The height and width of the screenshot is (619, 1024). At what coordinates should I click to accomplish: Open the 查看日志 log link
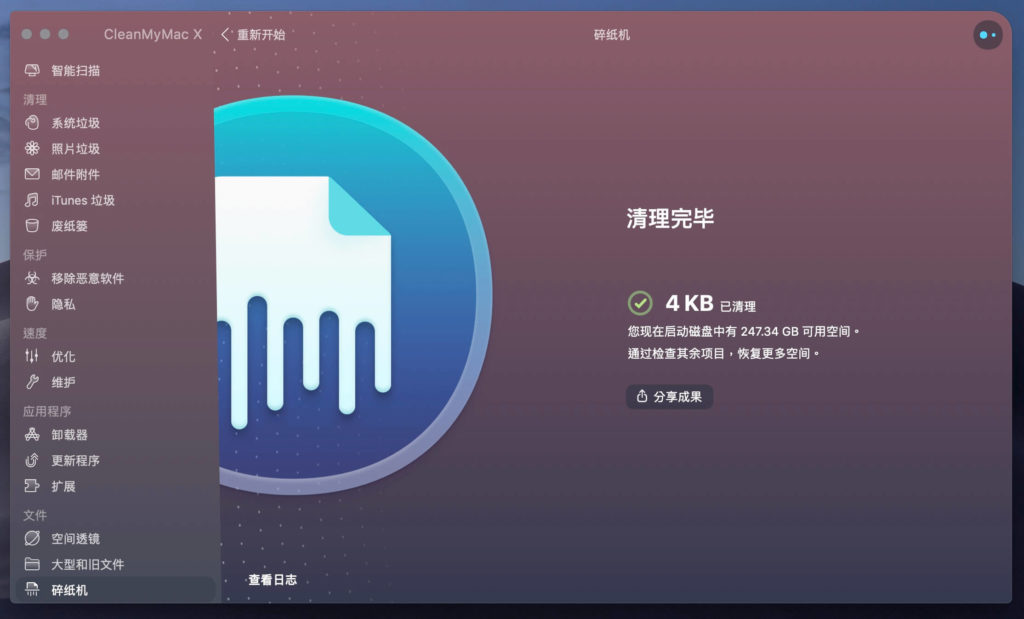[x=272, y=580]
